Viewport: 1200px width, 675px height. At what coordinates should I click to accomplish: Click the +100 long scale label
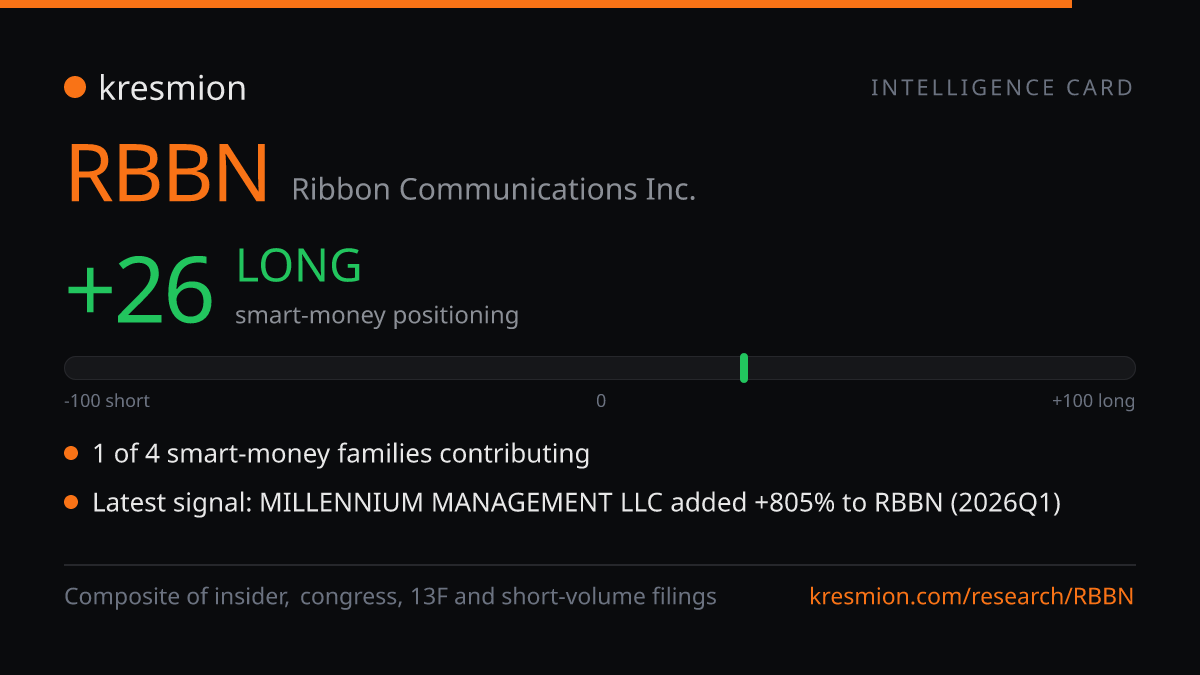[1093, 401]
